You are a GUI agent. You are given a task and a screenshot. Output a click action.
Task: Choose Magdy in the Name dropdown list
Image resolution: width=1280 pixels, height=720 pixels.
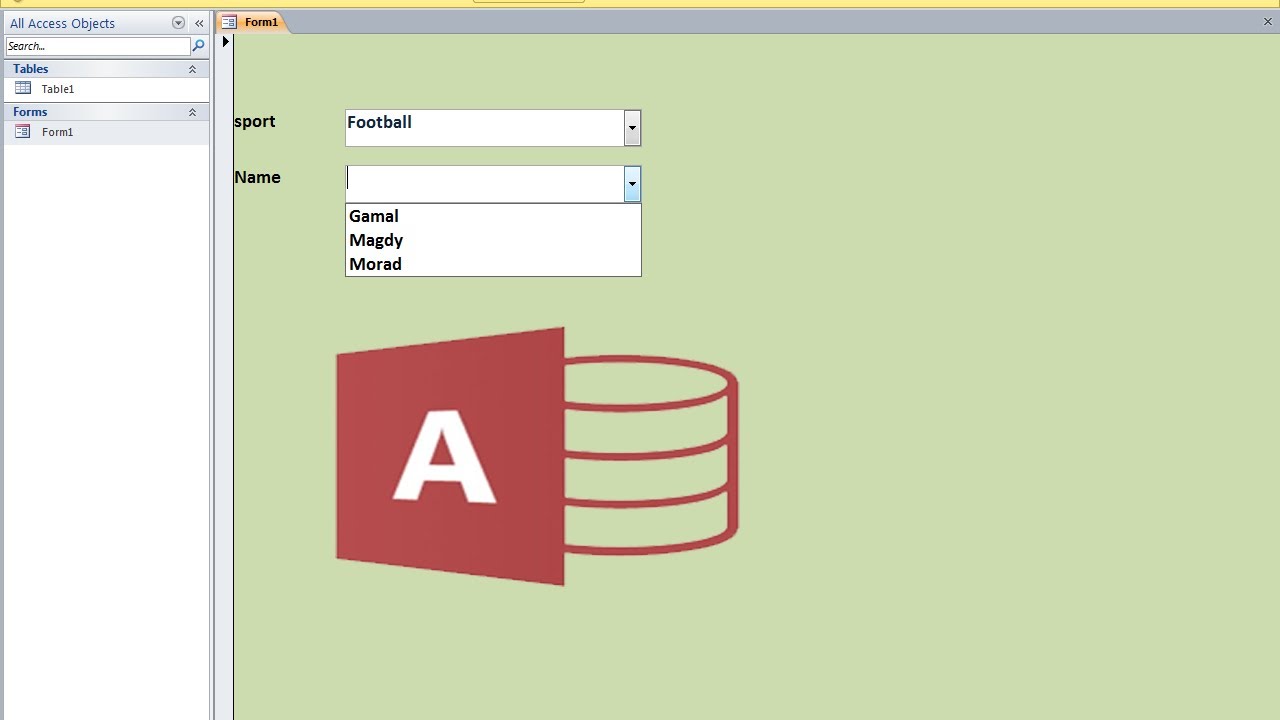coord(493,240)
